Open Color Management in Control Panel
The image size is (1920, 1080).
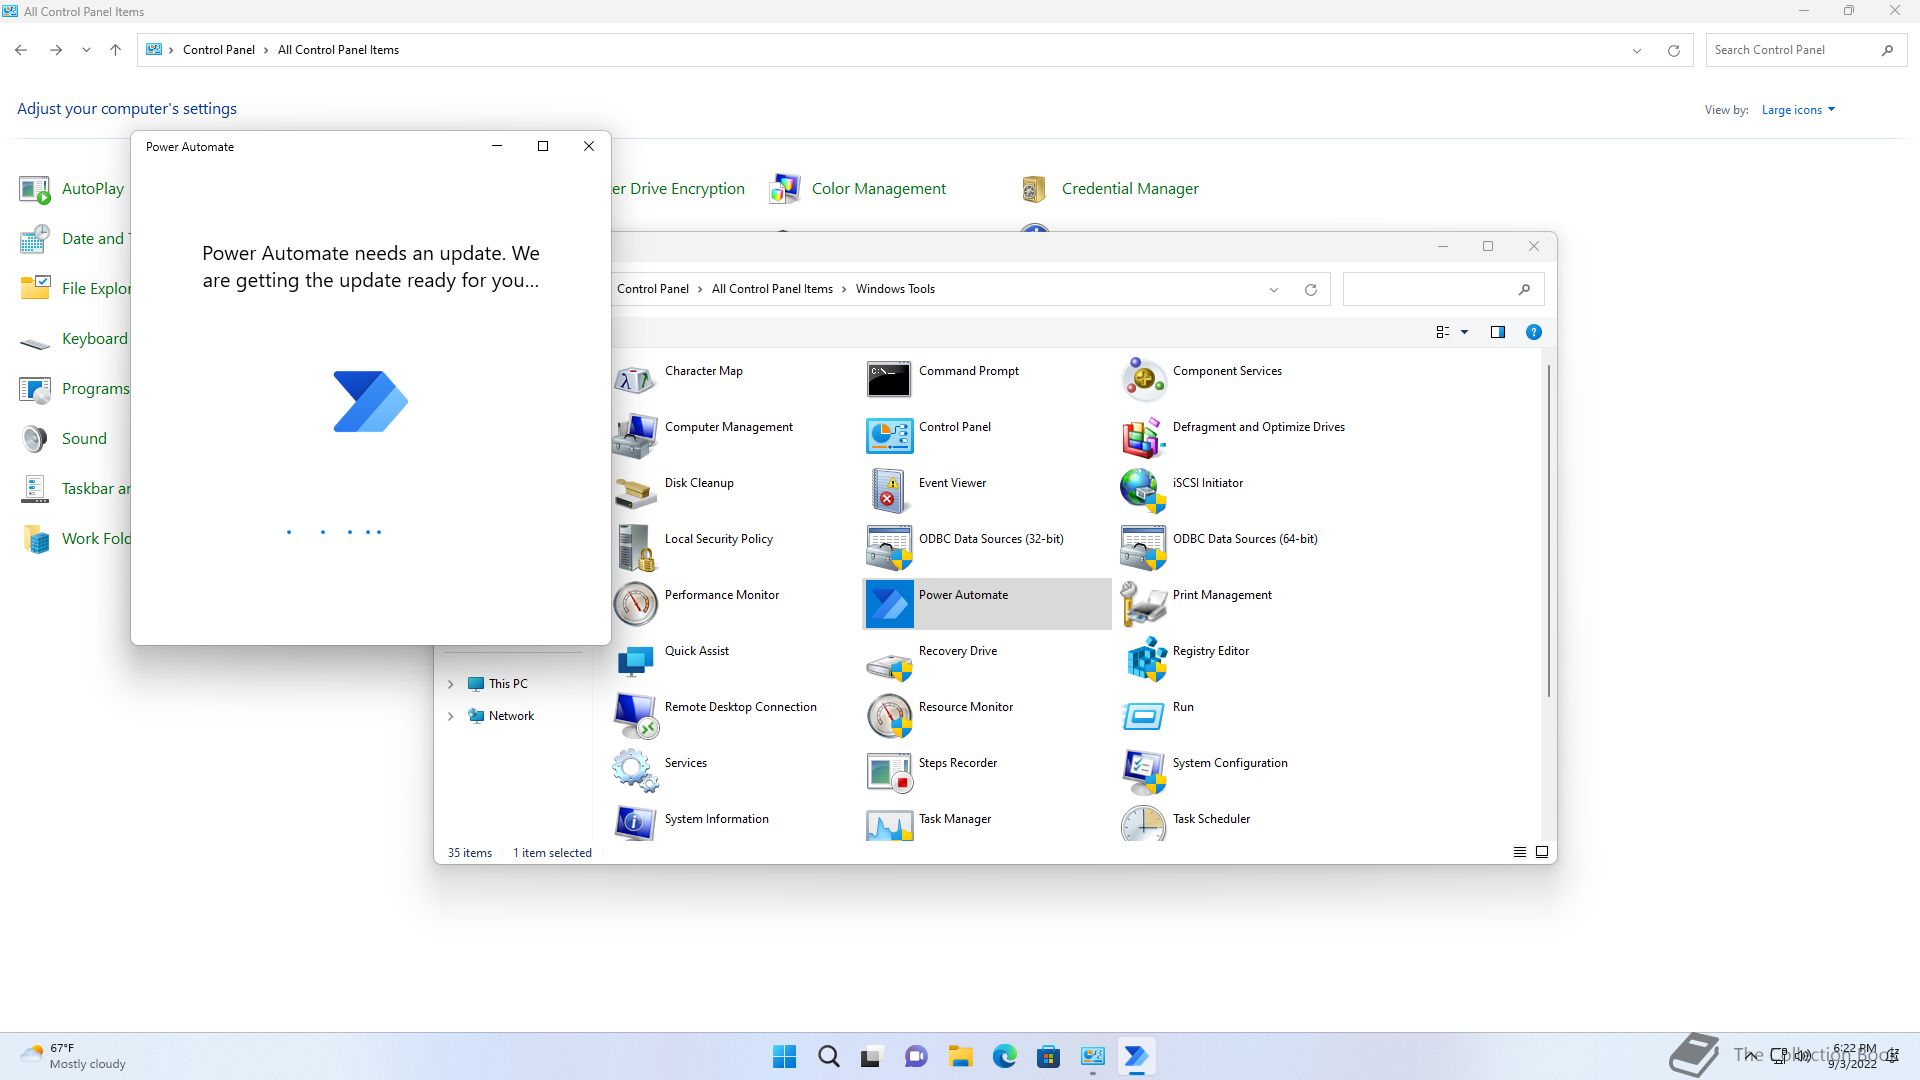coord(858,188)
